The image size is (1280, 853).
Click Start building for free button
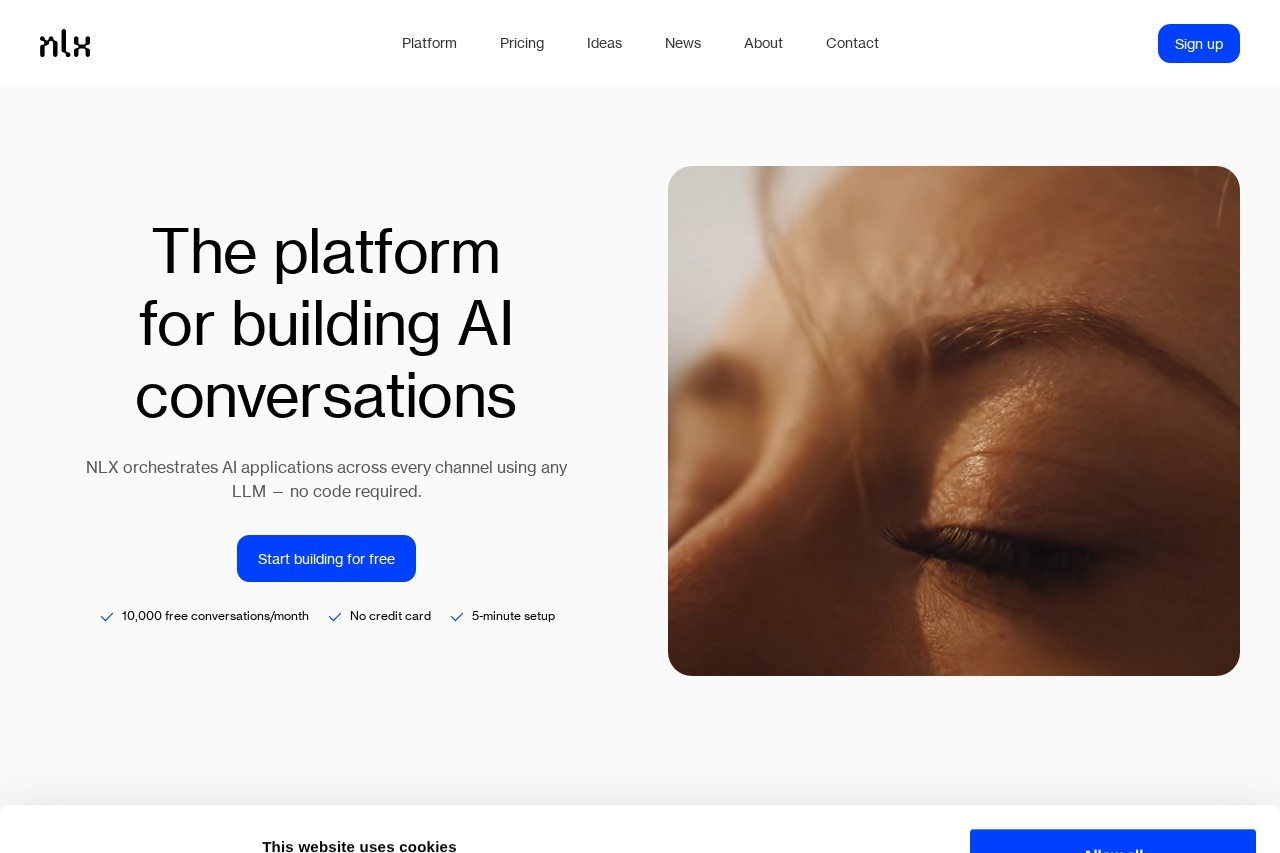[326, 558]
